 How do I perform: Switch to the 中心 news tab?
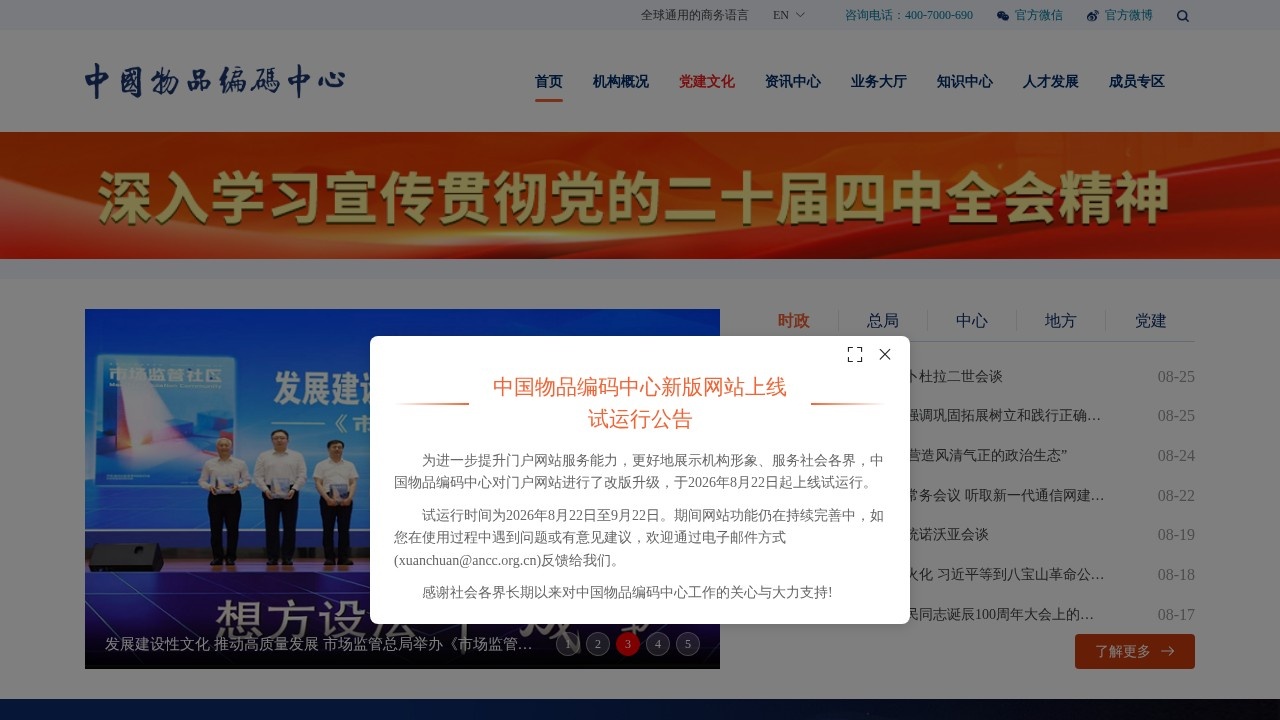coord(972,321)
